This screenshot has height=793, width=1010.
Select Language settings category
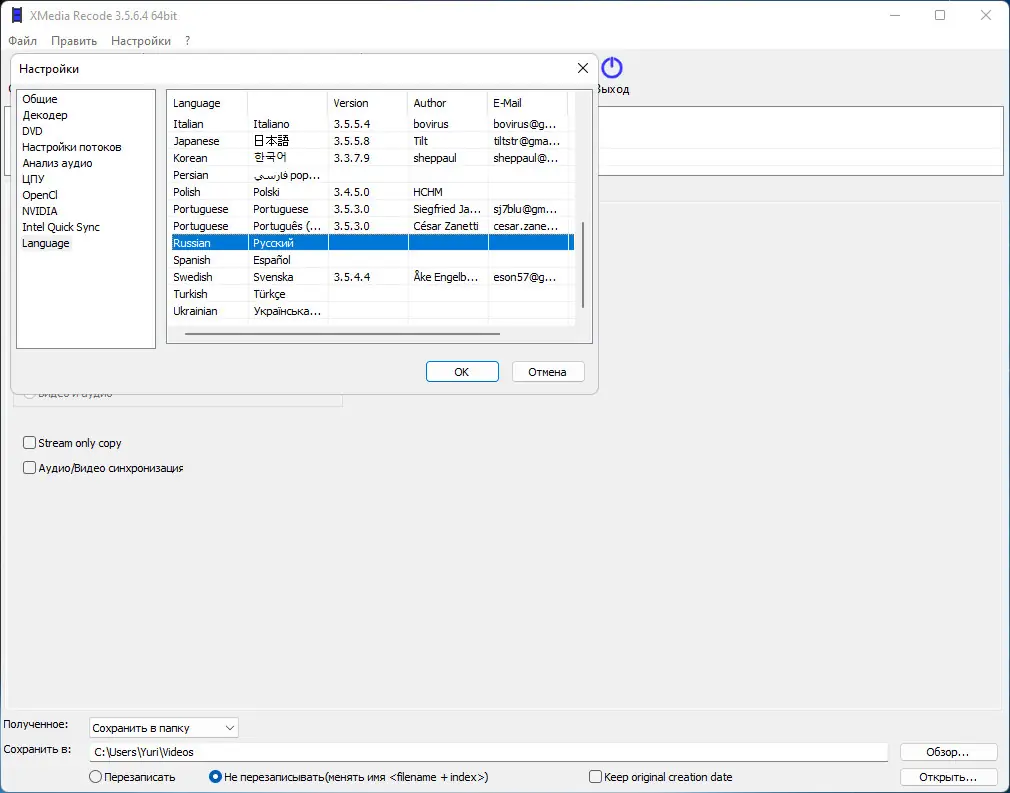[x=46, y=243]
